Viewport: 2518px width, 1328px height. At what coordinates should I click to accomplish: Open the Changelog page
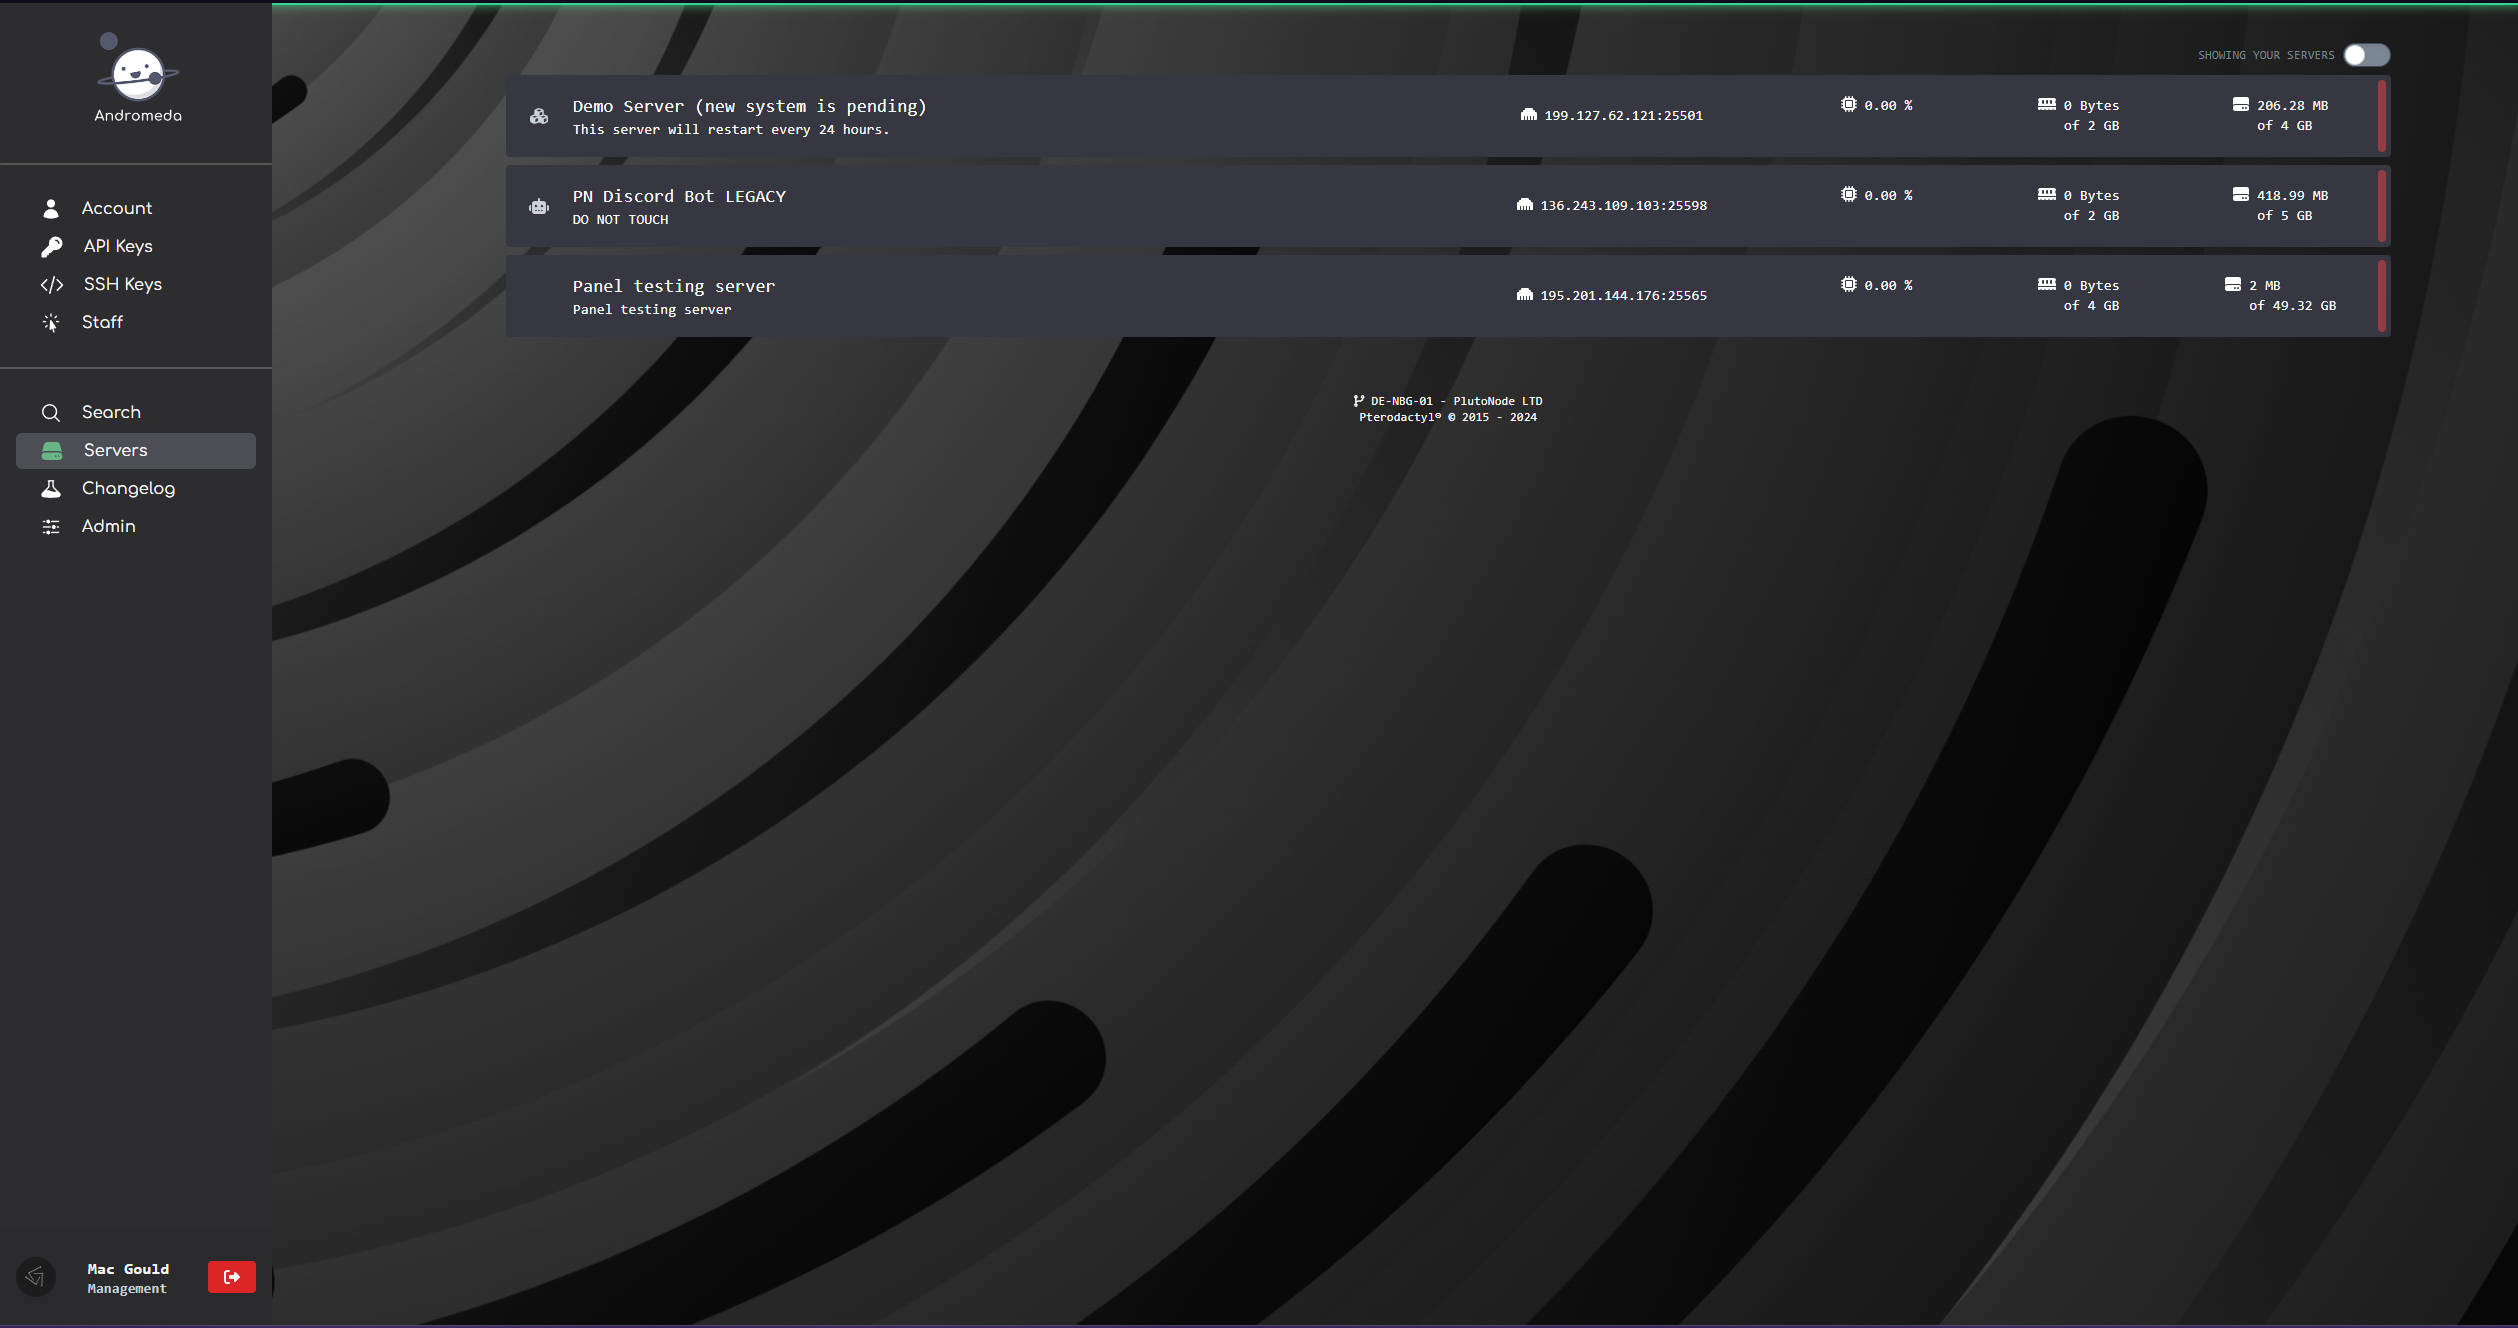coord(136,488)
